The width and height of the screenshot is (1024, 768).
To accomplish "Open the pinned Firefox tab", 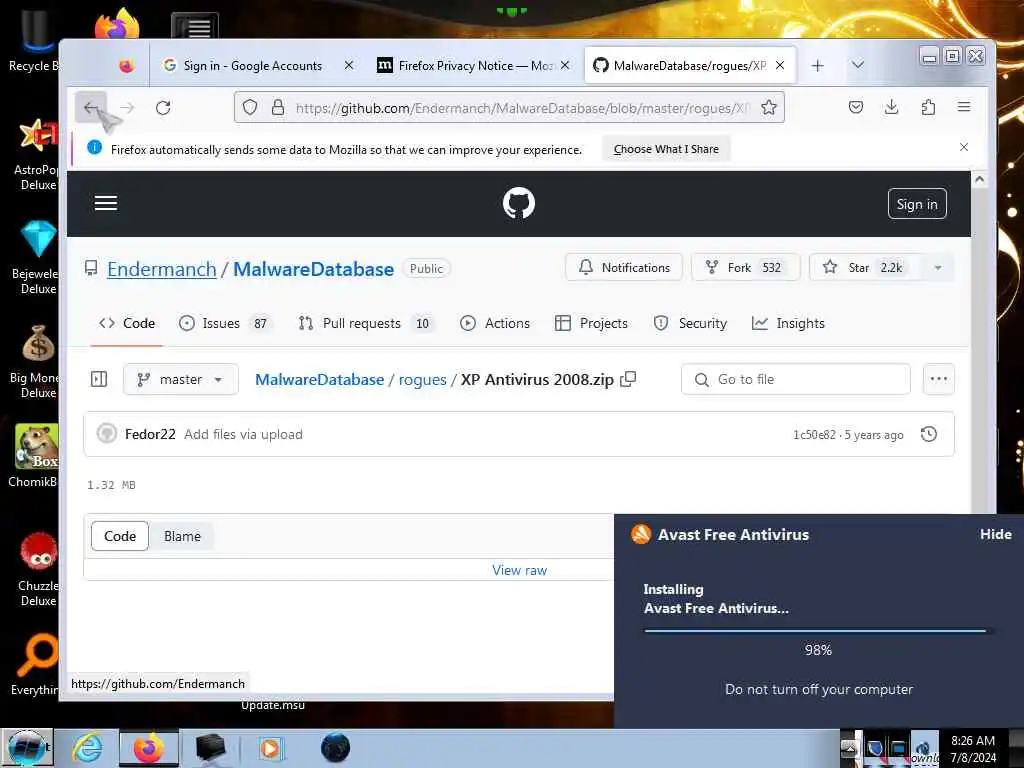I will click(126, 65).
